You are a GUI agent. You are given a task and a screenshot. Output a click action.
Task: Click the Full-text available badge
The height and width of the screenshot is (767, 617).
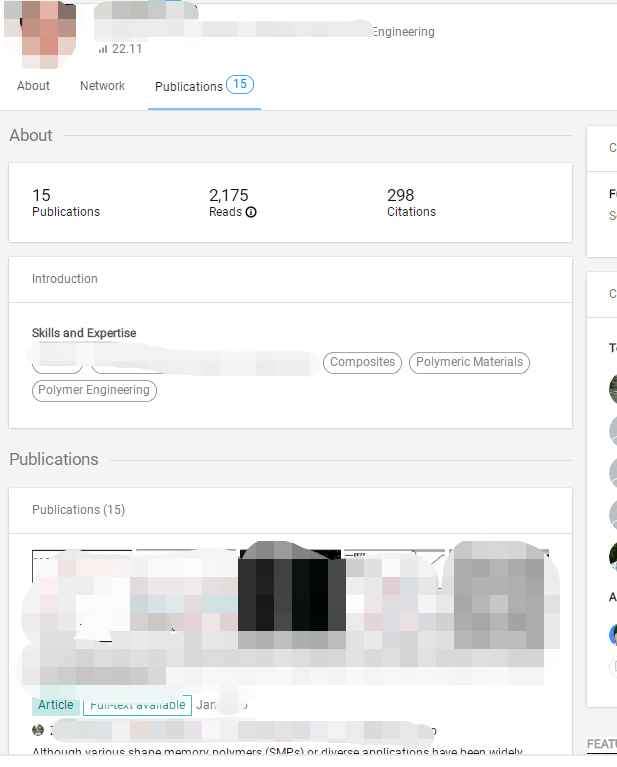(x=137, y=705)
